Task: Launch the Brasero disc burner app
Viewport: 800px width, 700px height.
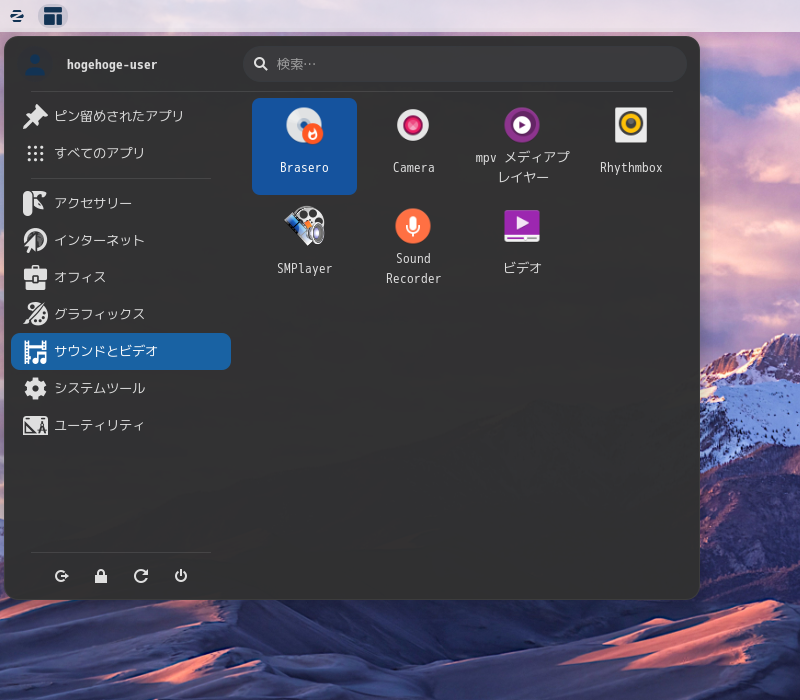Action: (x=304, y=146)
